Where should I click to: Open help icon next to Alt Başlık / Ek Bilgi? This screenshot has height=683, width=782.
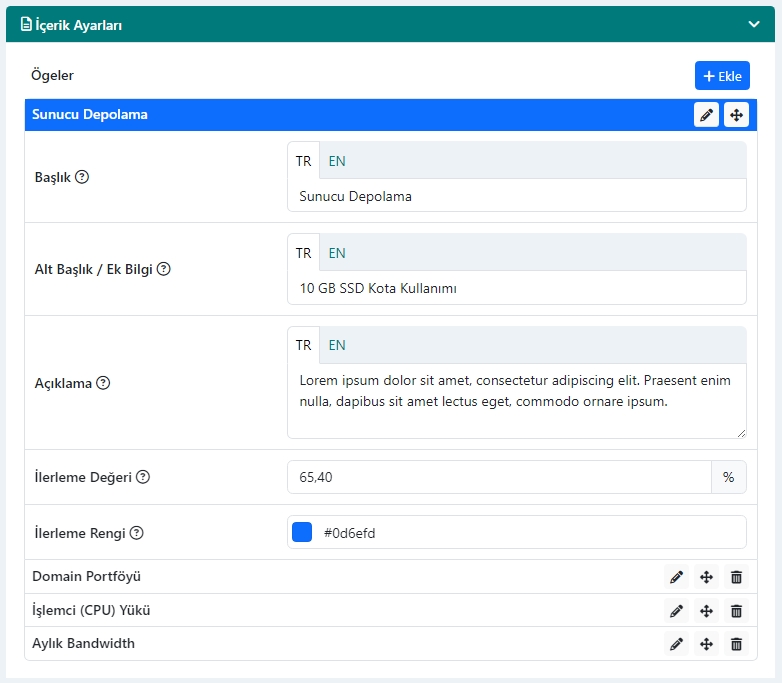(164, 269)
